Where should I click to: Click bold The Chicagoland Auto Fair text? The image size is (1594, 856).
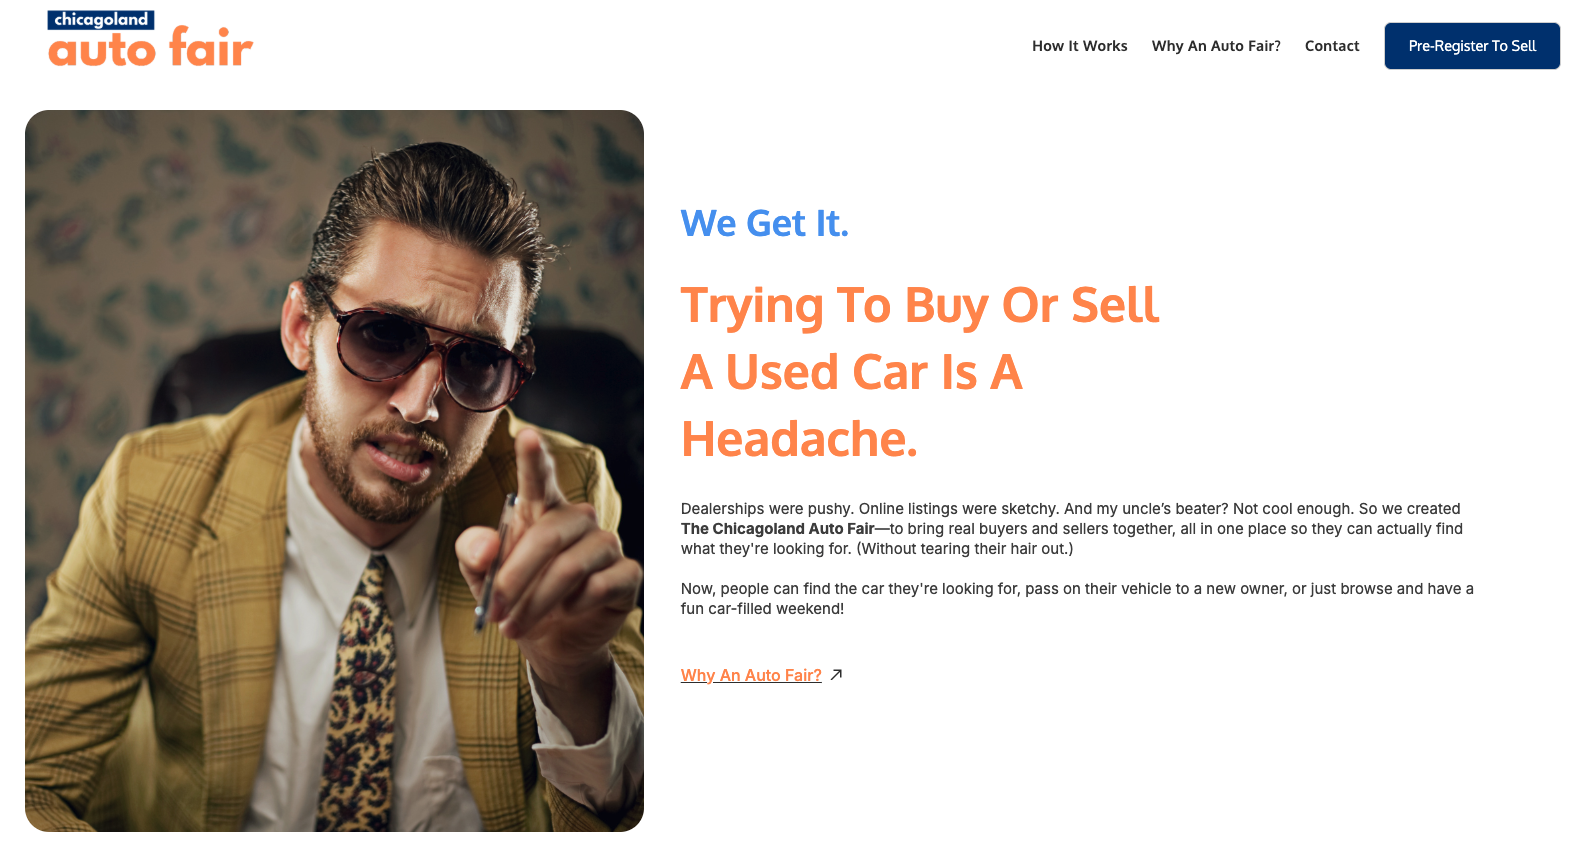pyautogui.click(x=778, y=529)
